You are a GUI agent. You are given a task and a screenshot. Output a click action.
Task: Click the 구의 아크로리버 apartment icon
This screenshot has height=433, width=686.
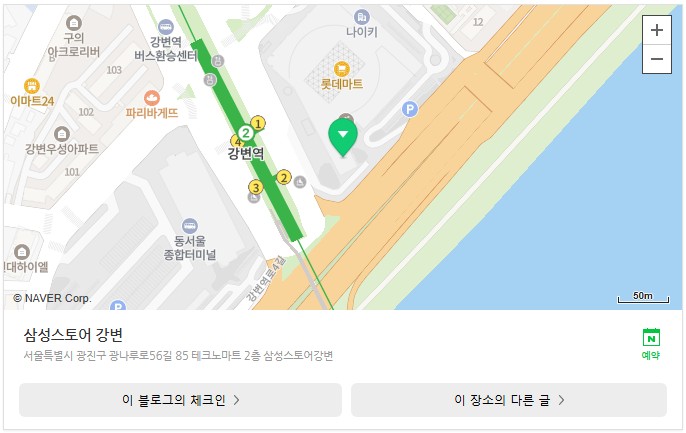point(73,22)
